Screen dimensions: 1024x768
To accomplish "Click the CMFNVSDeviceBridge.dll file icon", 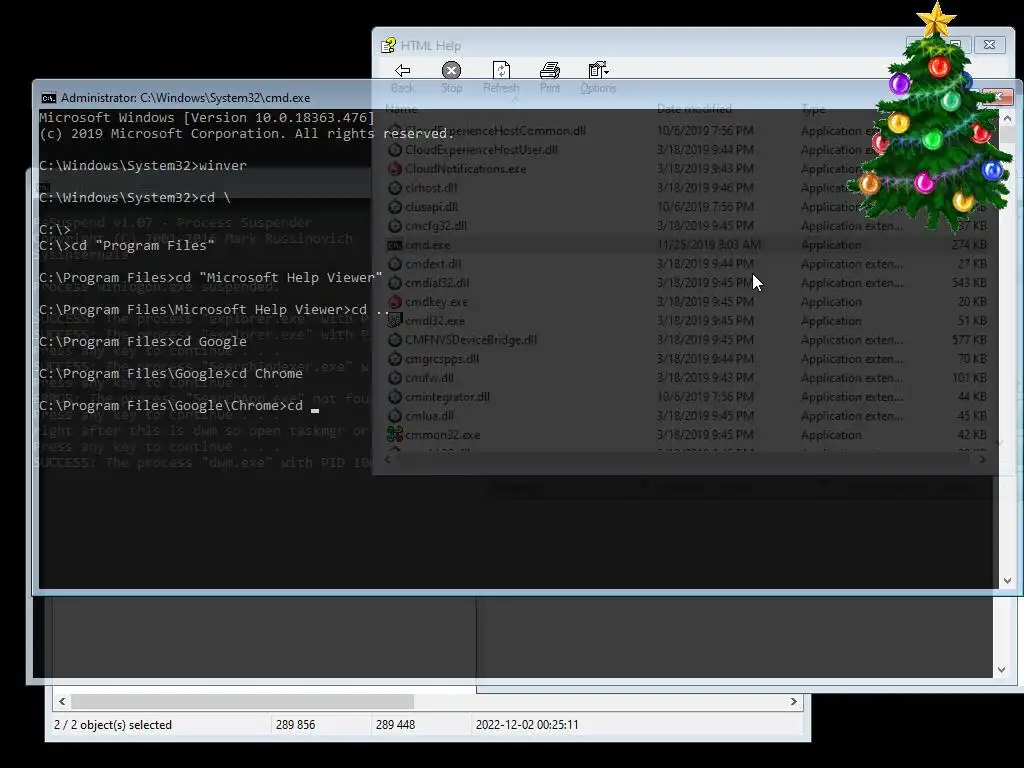I will (394, 340).
